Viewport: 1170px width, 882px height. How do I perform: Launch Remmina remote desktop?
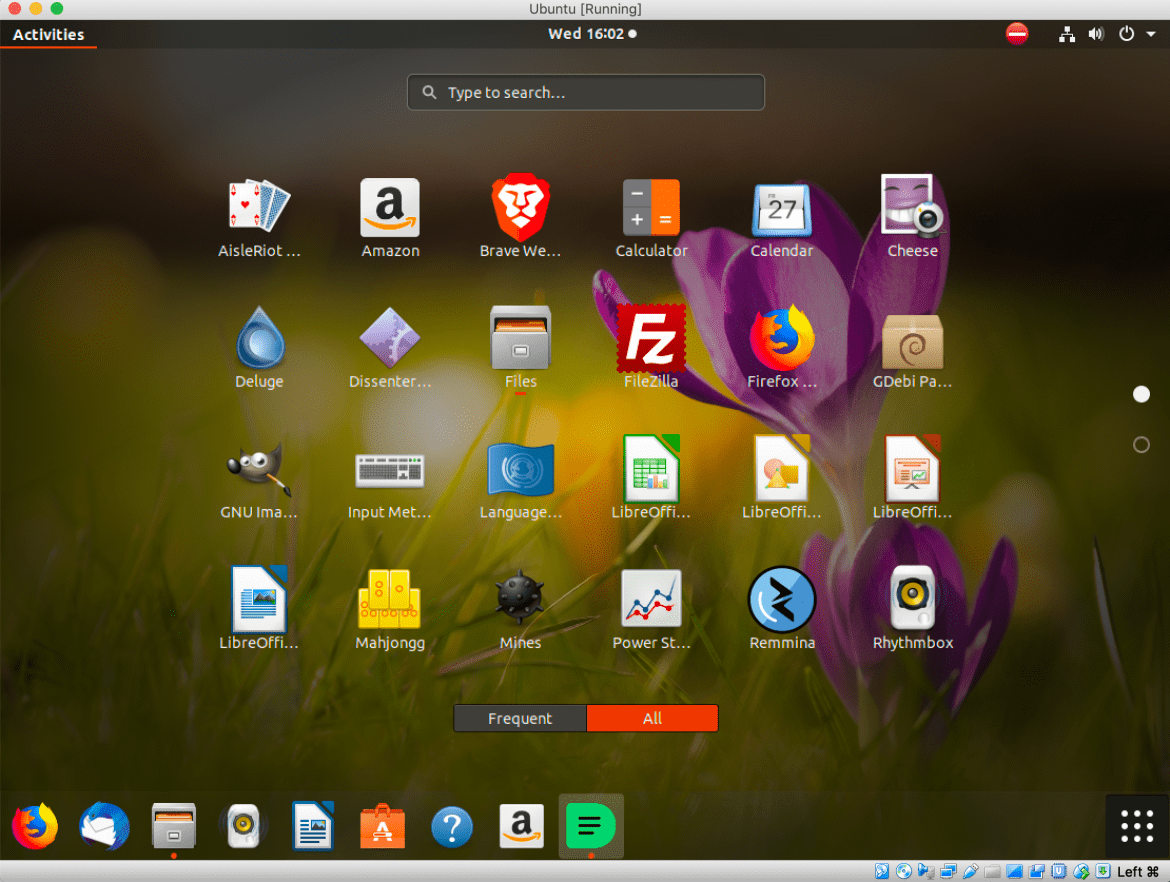click(x=781, y=609)
